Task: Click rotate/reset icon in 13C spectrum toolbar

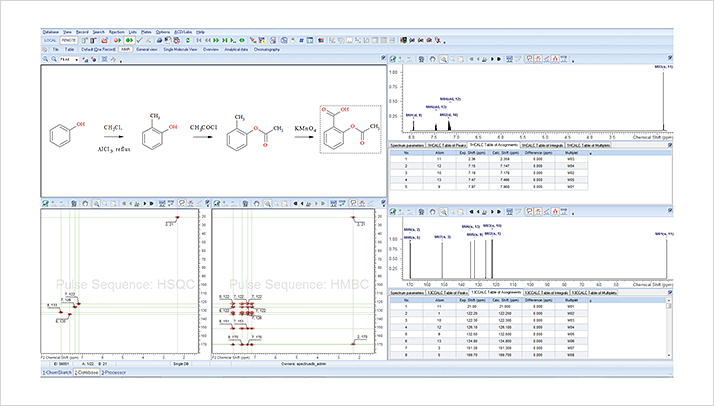Action: [433, 212]
